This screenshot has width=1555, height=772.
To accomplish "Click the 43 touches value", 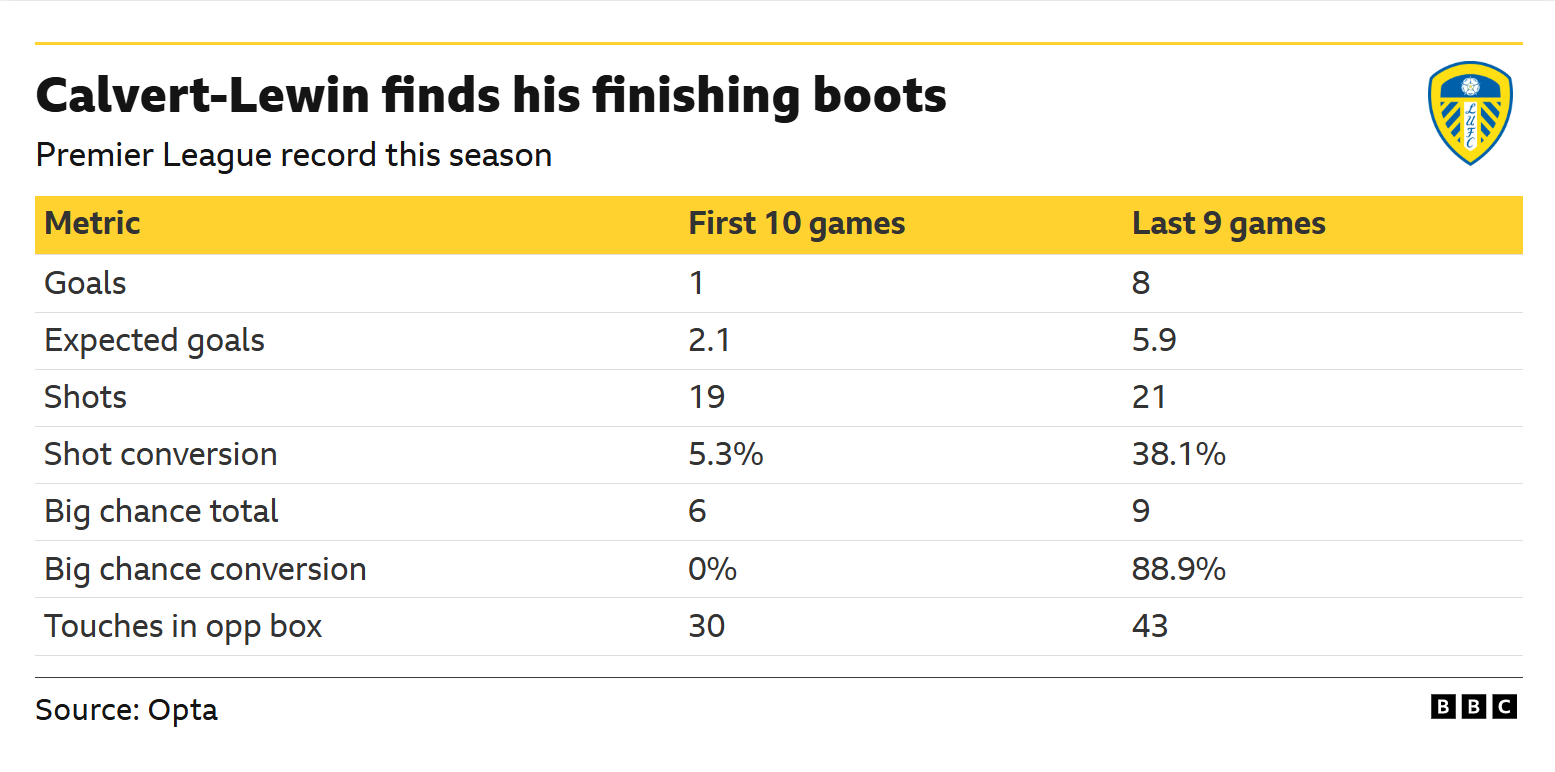I will (x=1150, y=627).
